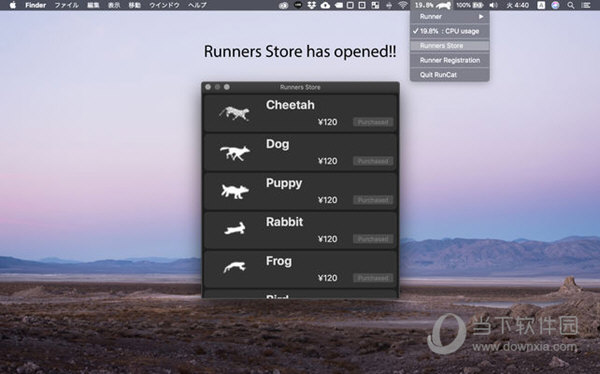Open the 表示 menu

[114, 5]
